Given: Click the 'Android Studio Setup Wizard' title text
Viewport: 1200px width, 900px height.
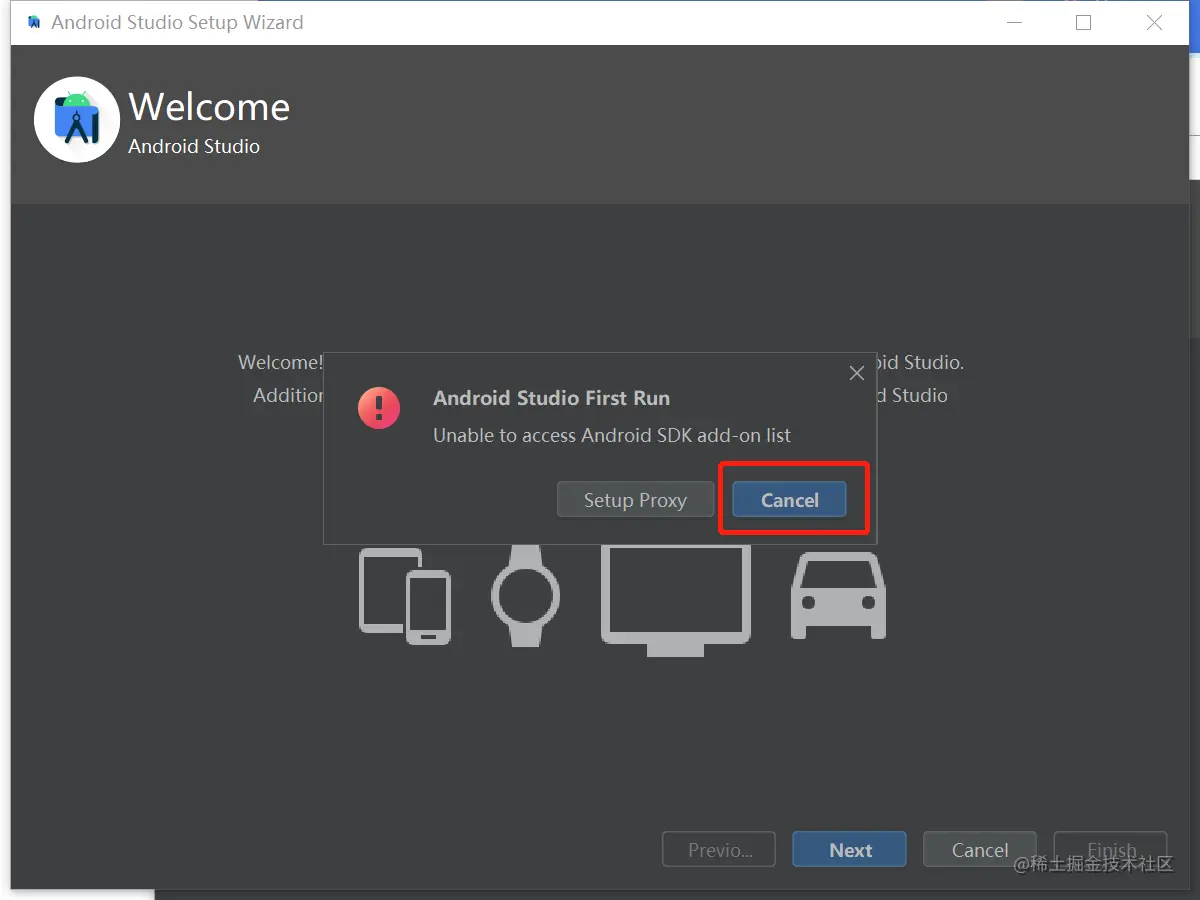Looking at the screenshot, I should tap(177, 22).
